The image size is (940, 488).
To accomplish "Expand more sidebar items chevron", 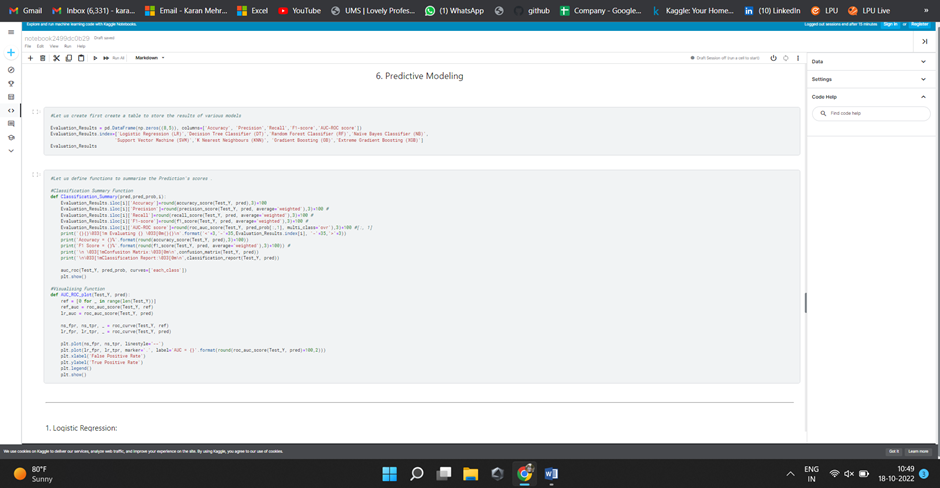I will pyautogui.click(x=11, y=151).
